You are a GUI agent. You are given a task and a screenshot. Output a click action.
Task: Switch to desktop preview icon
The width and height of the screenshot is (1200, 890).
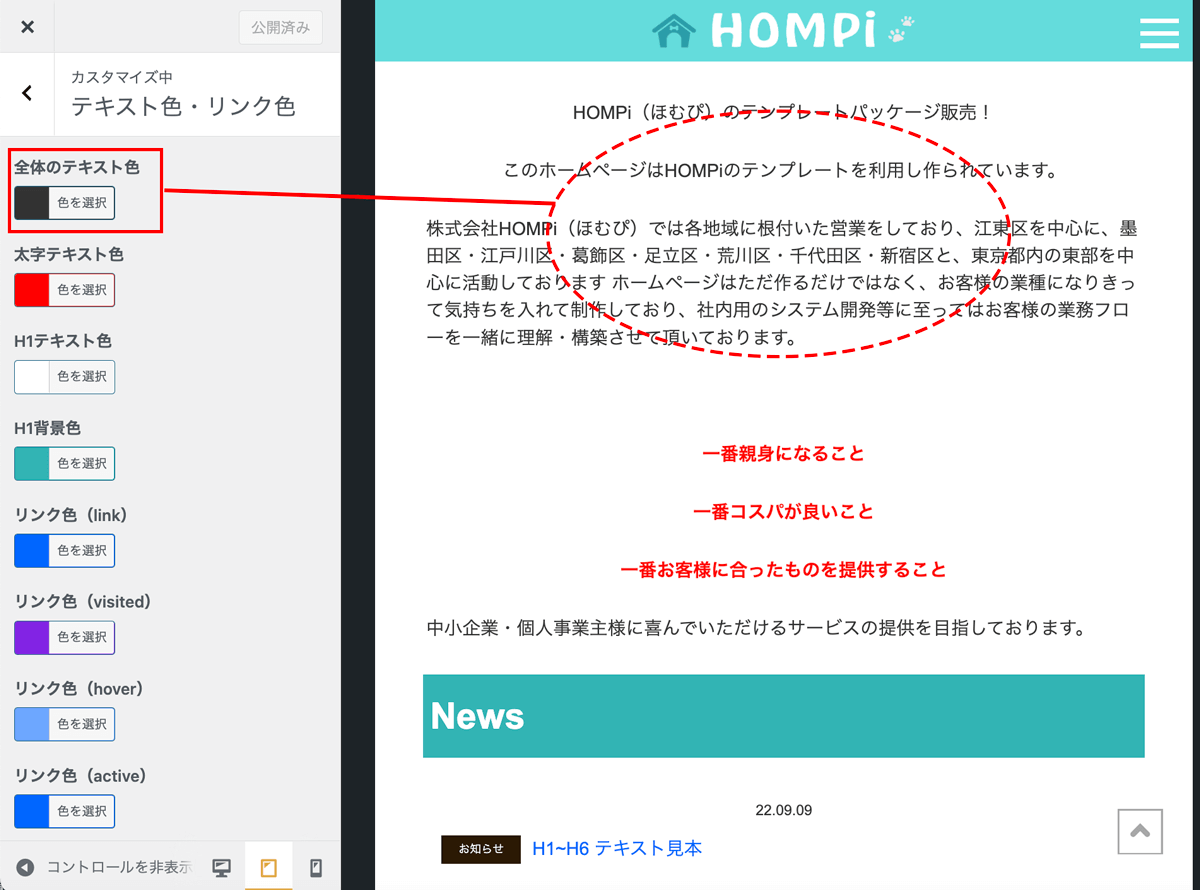pos(222,868)
